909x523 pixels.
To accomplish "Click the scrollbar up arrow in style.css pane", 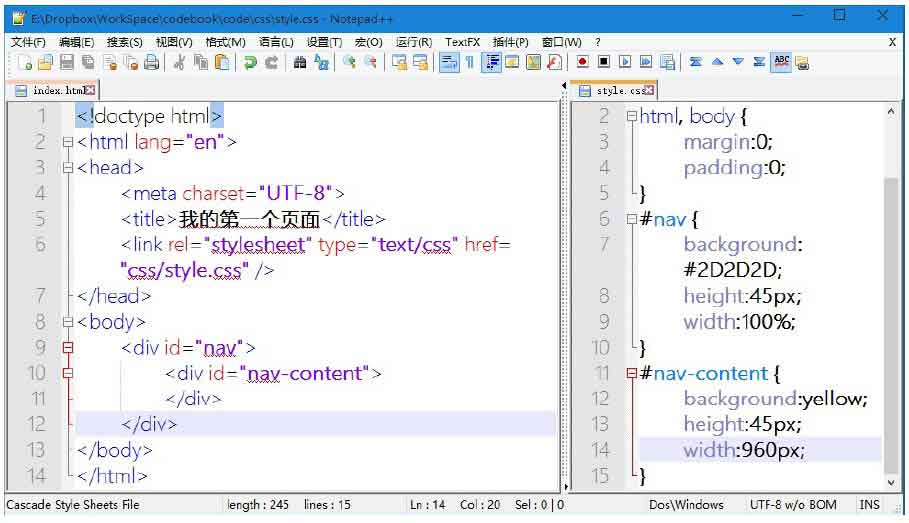I will (891, 111).
